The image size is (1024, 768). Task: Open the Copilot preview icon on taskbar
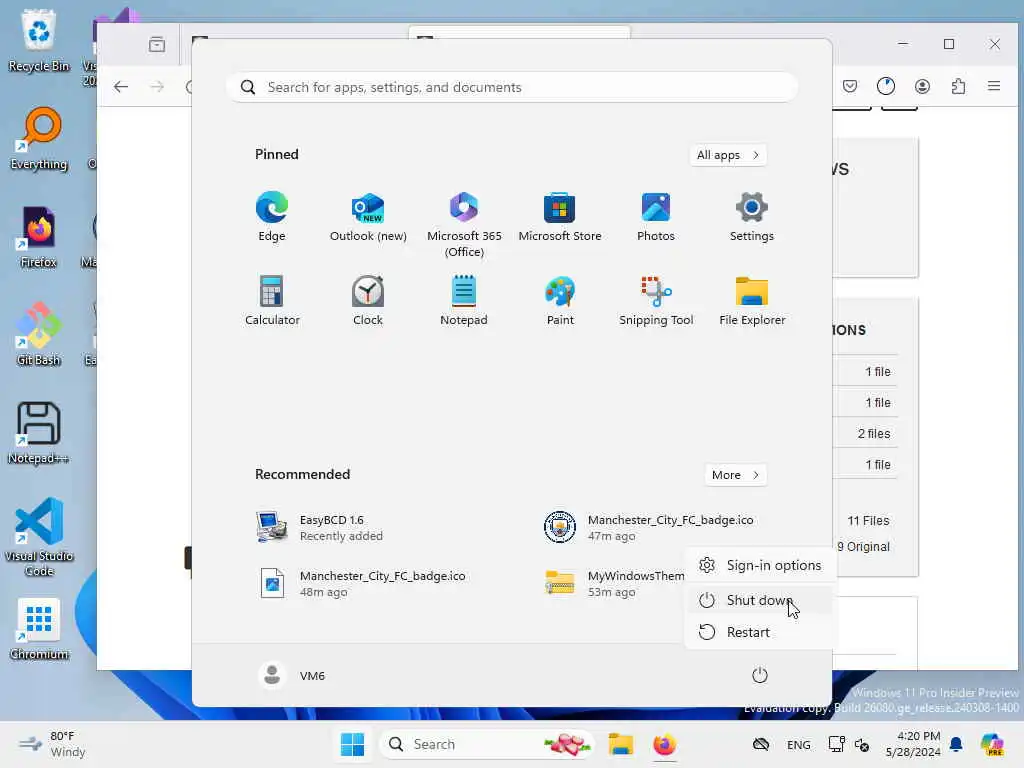(992, 744)
